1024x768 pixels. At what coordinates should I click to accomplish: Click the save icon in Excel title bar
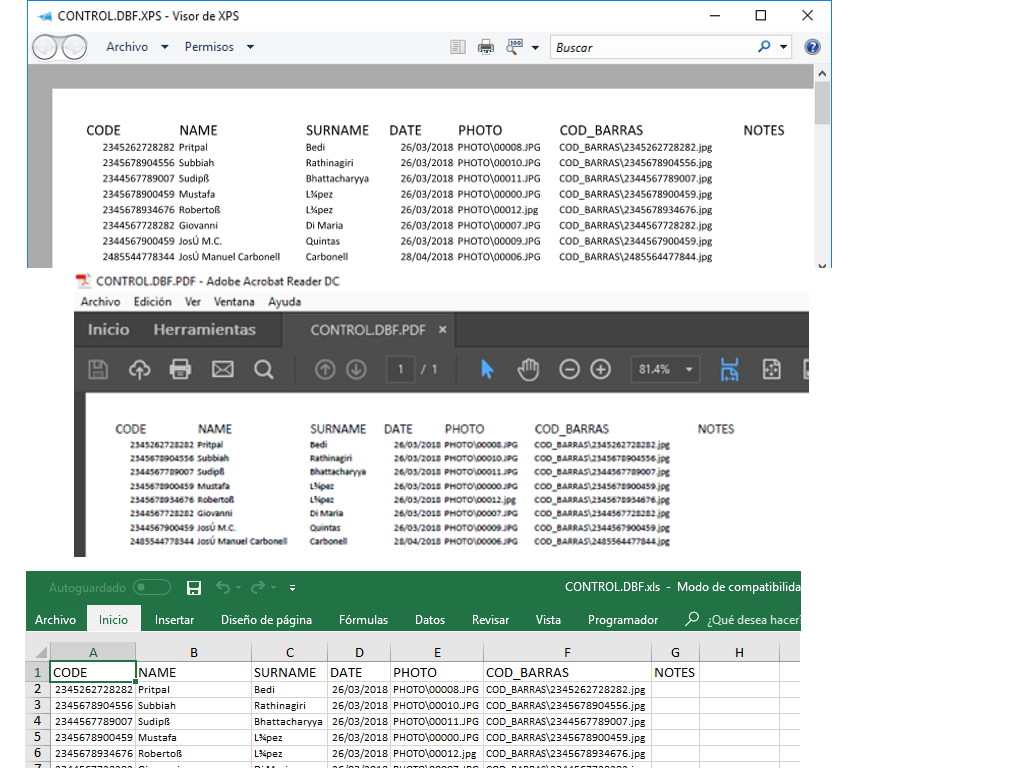point(194,588)
